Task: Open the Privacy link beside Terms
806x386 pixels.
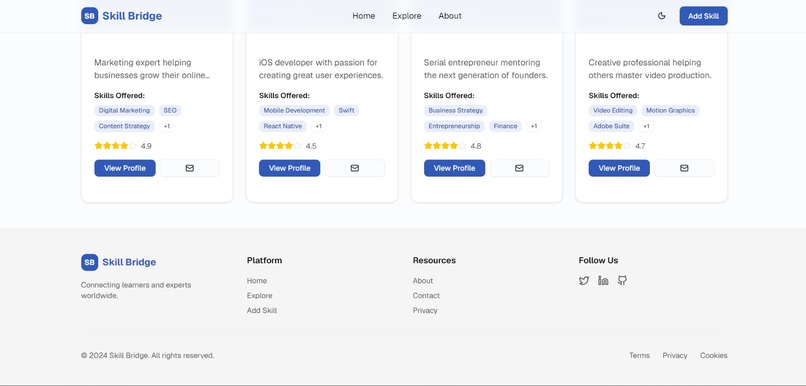Action: [x=675, y=355]
